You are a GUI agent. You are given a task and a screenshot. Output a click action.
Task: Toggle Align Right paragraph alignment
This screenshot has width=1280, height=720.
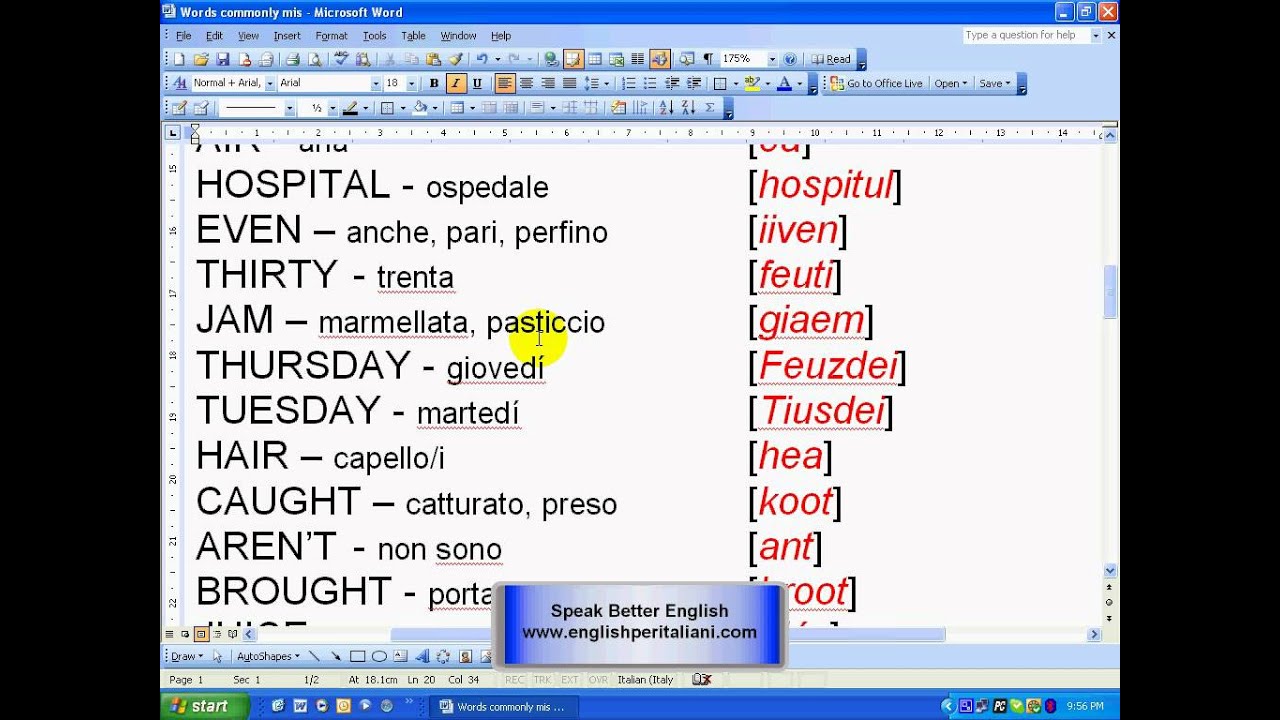(548, 83)
